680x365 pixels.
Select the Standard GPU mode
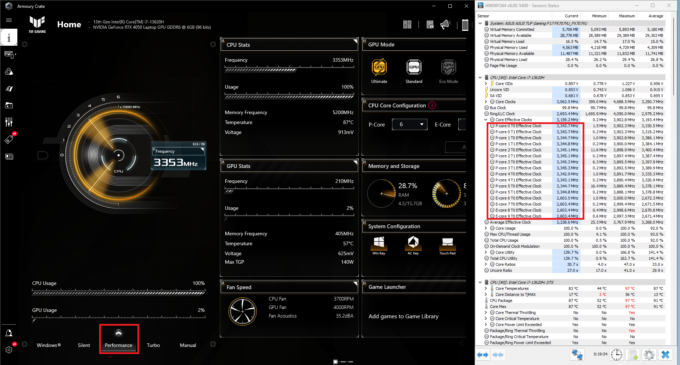point(414,72)
